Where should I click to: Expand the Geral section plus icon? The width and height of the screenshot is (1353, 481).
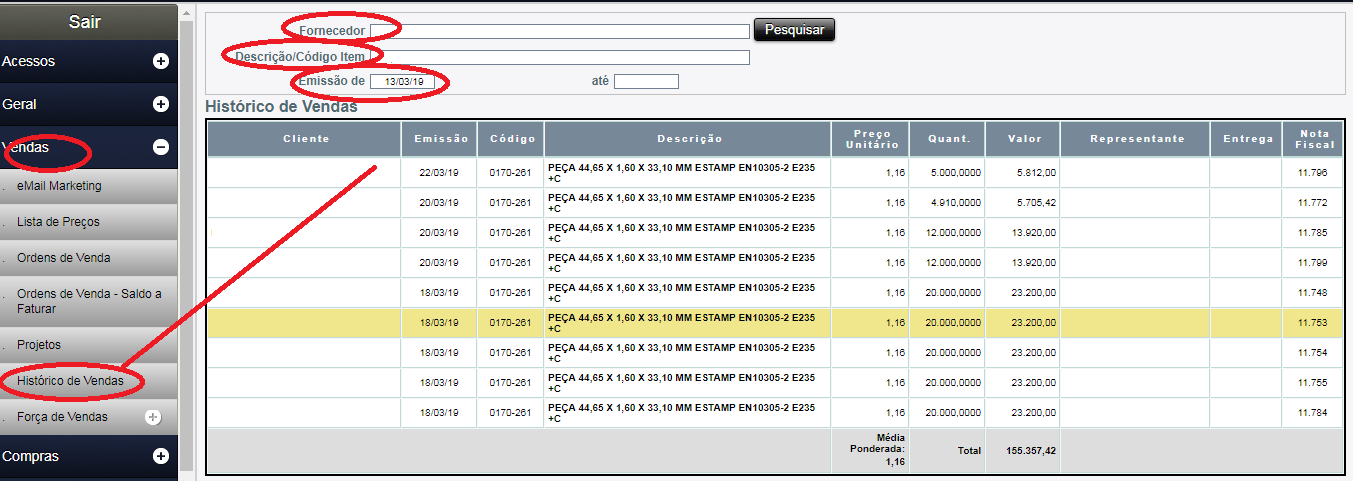click(160, 104)
